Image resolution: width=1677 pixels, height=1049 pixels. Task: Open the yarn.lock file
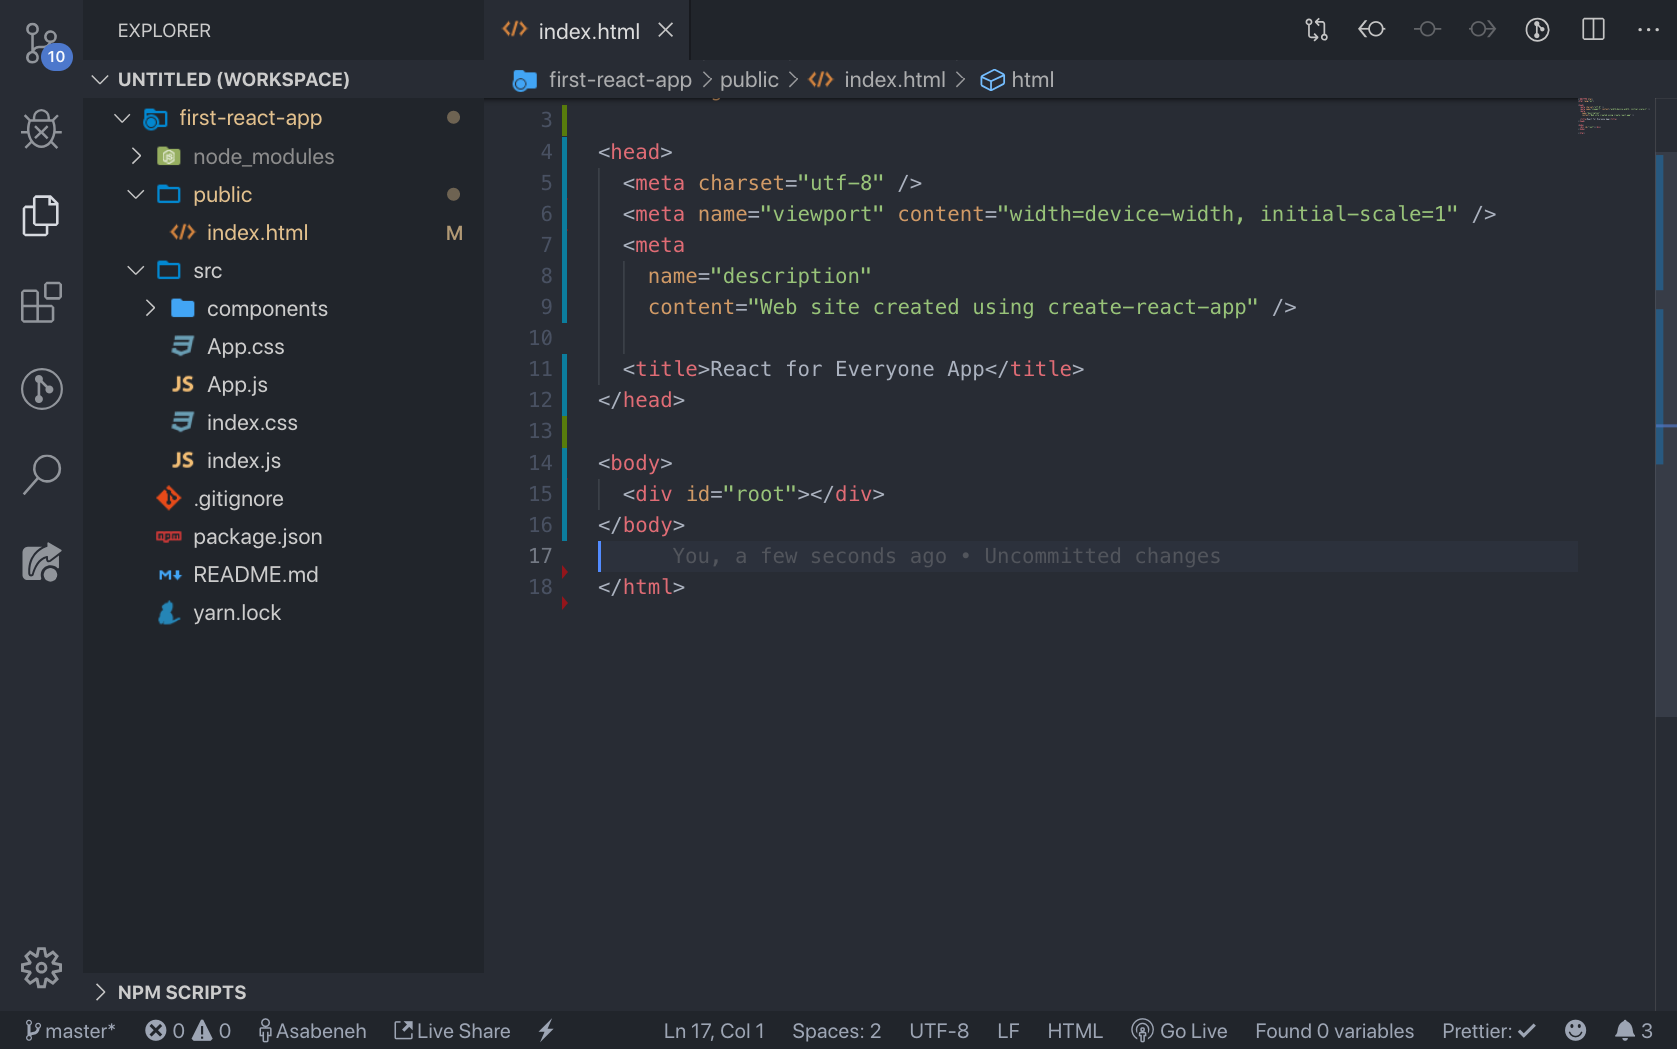click(284, 612)
